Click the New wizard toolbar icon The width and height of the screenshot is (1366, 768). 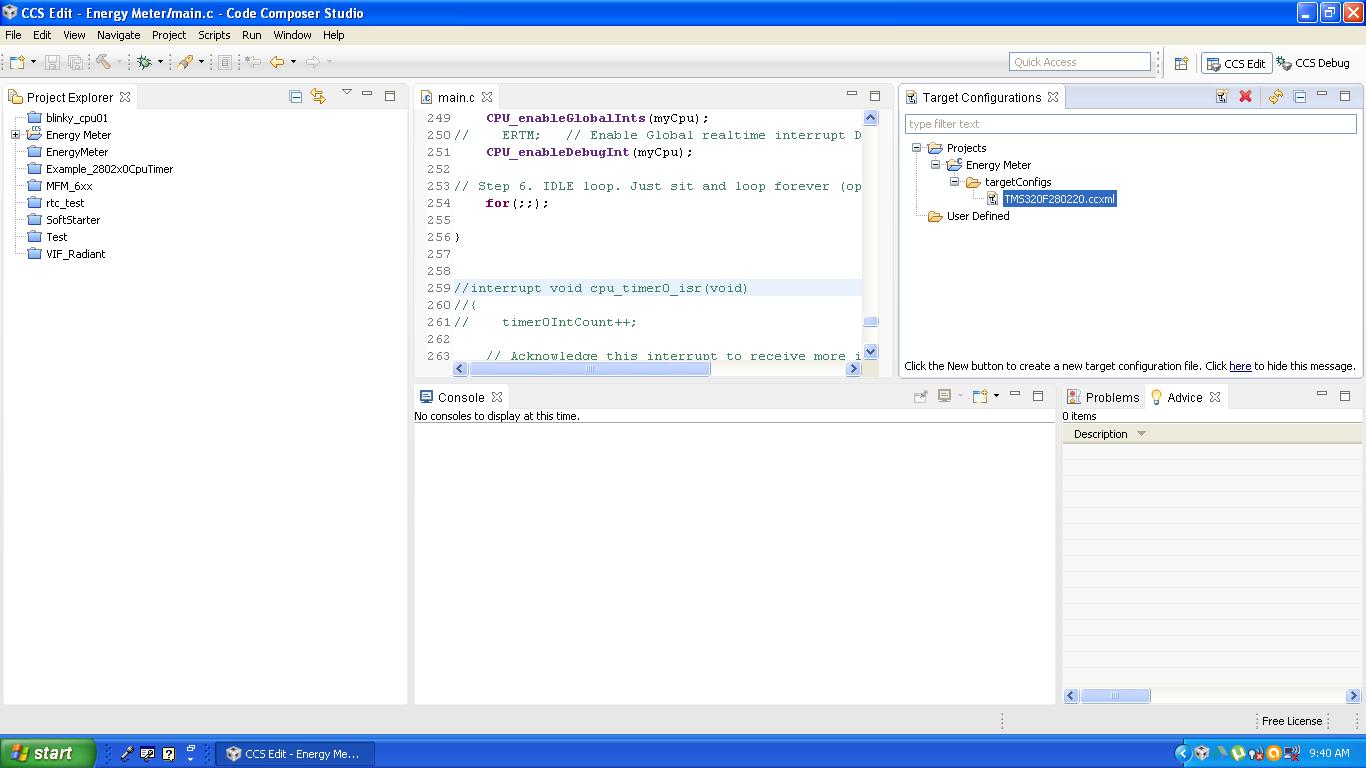pyautogui.click(x=17, y=62)
